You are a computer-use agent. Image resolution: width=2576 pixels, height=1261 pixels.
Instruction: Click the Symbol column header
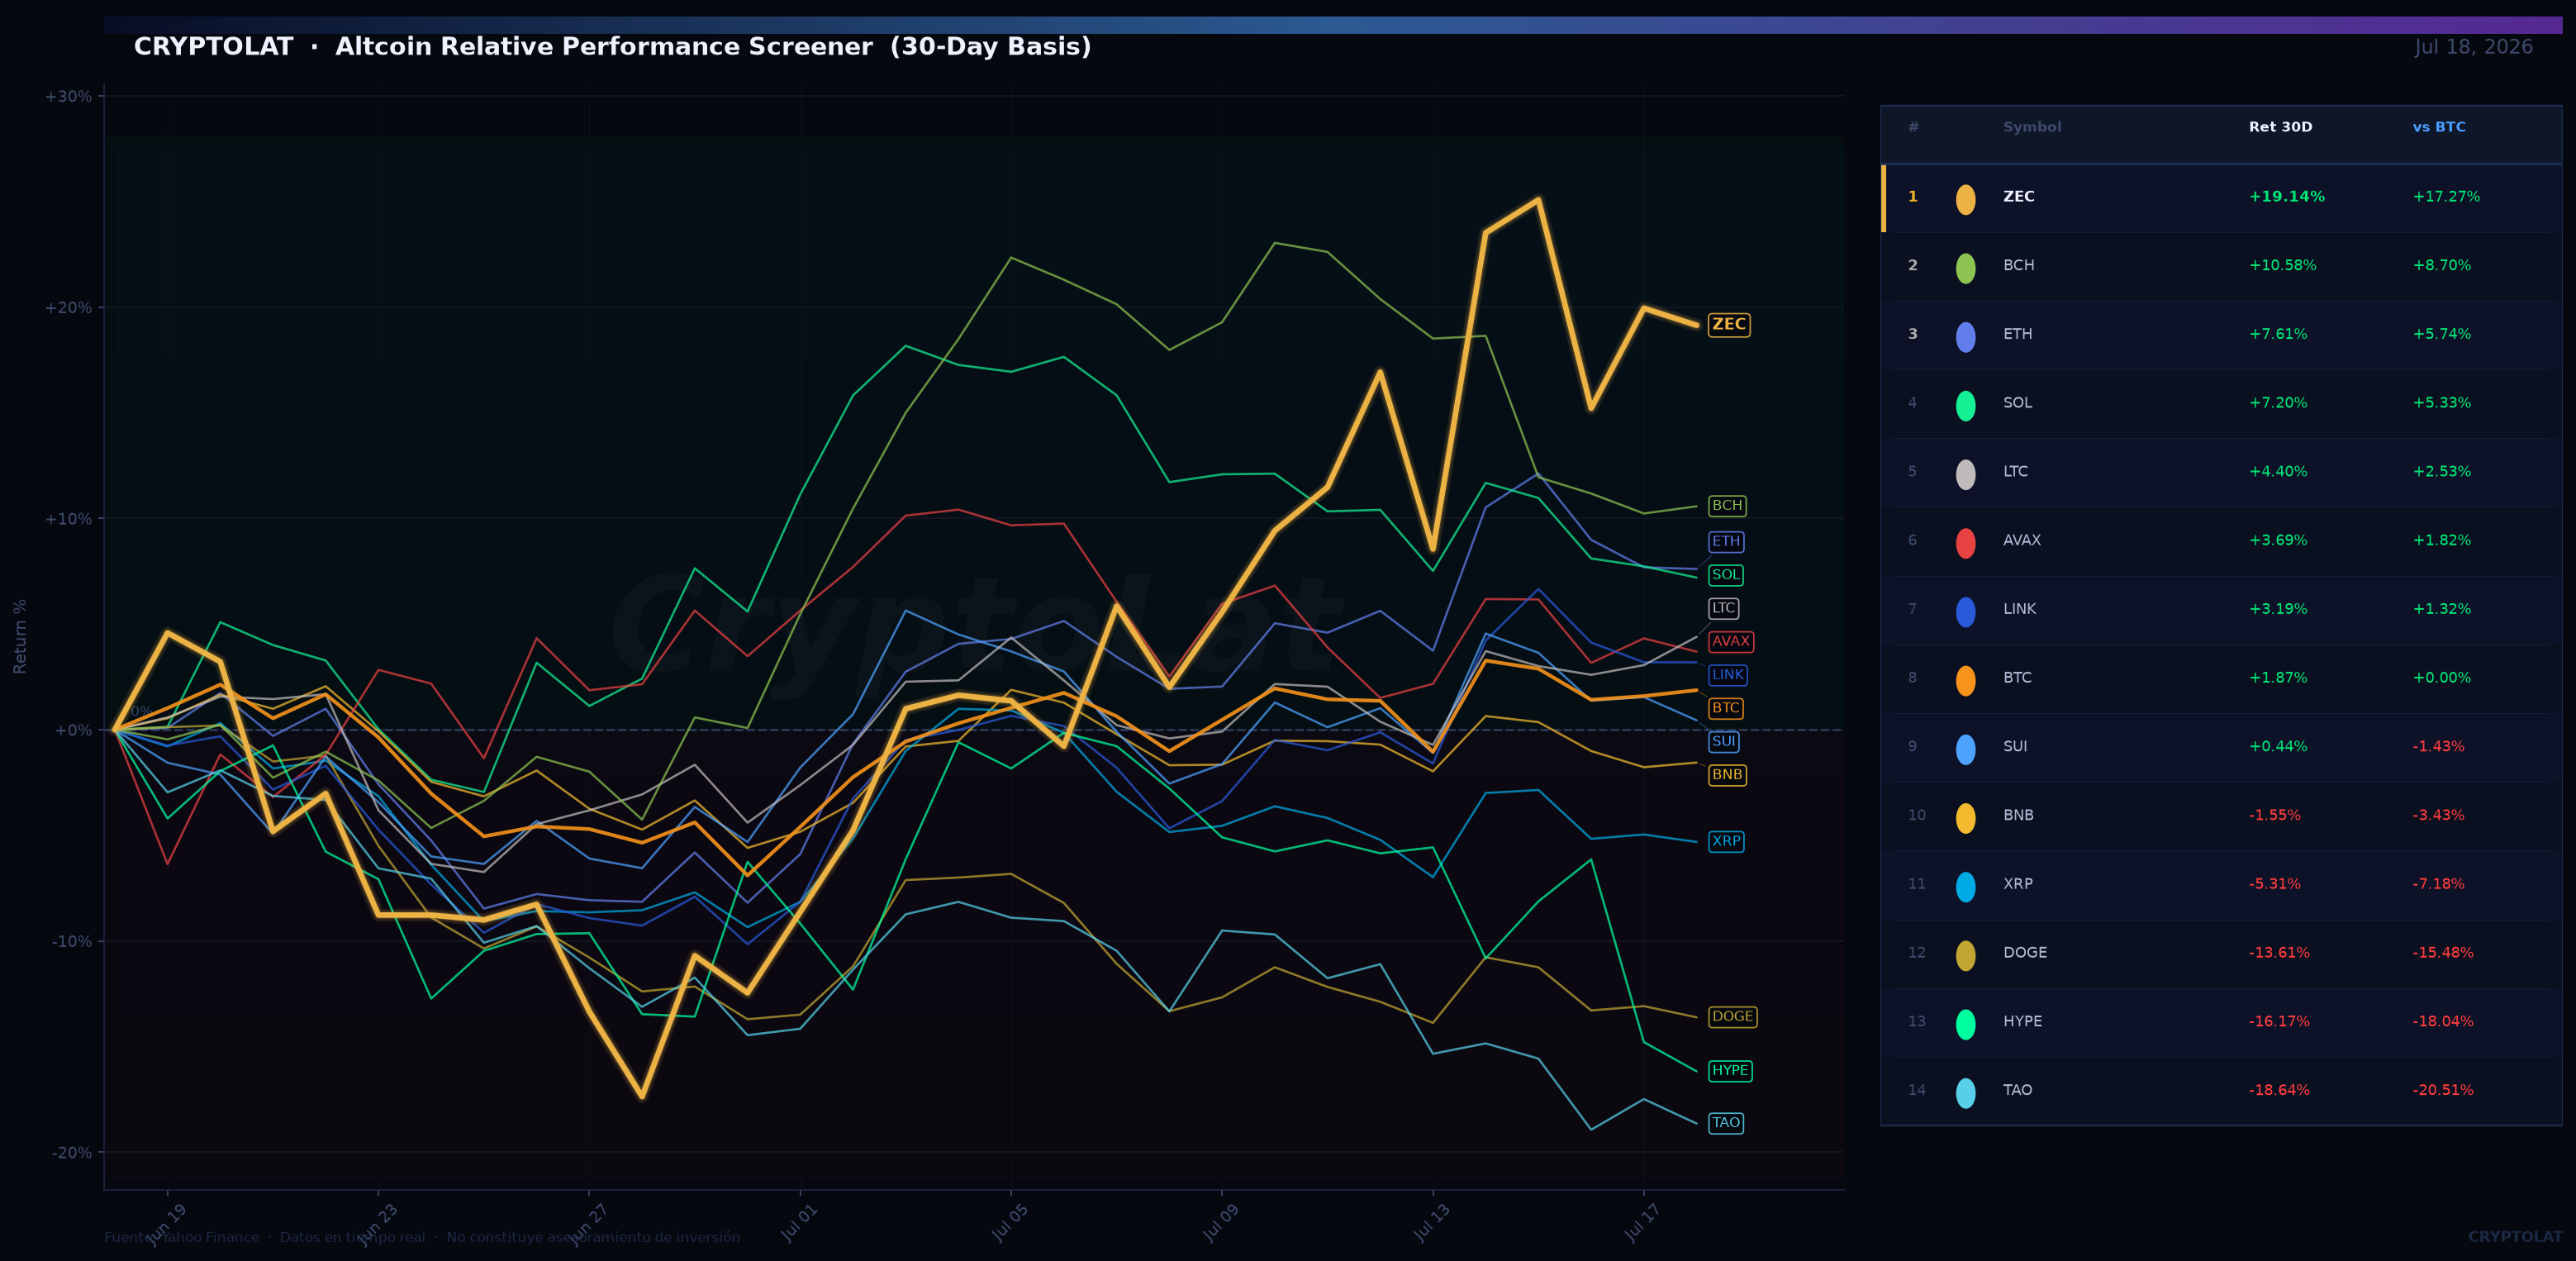pyautogui.click(x=2031, y=127)
